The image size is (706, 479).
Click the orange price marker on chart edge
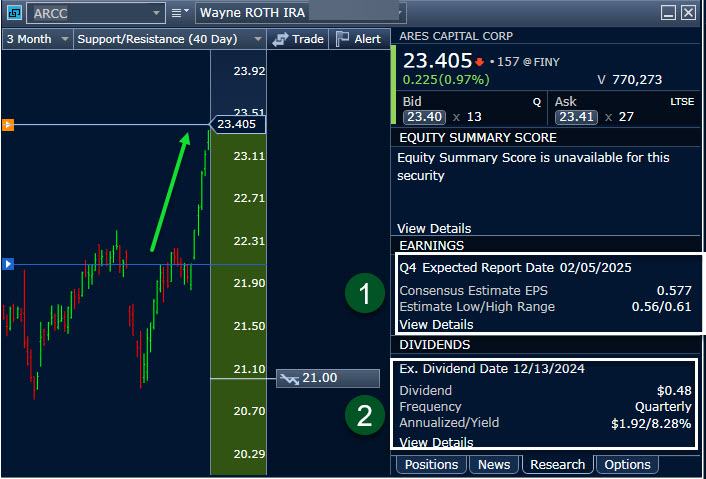pyautogui.click(x=8, y=125)
